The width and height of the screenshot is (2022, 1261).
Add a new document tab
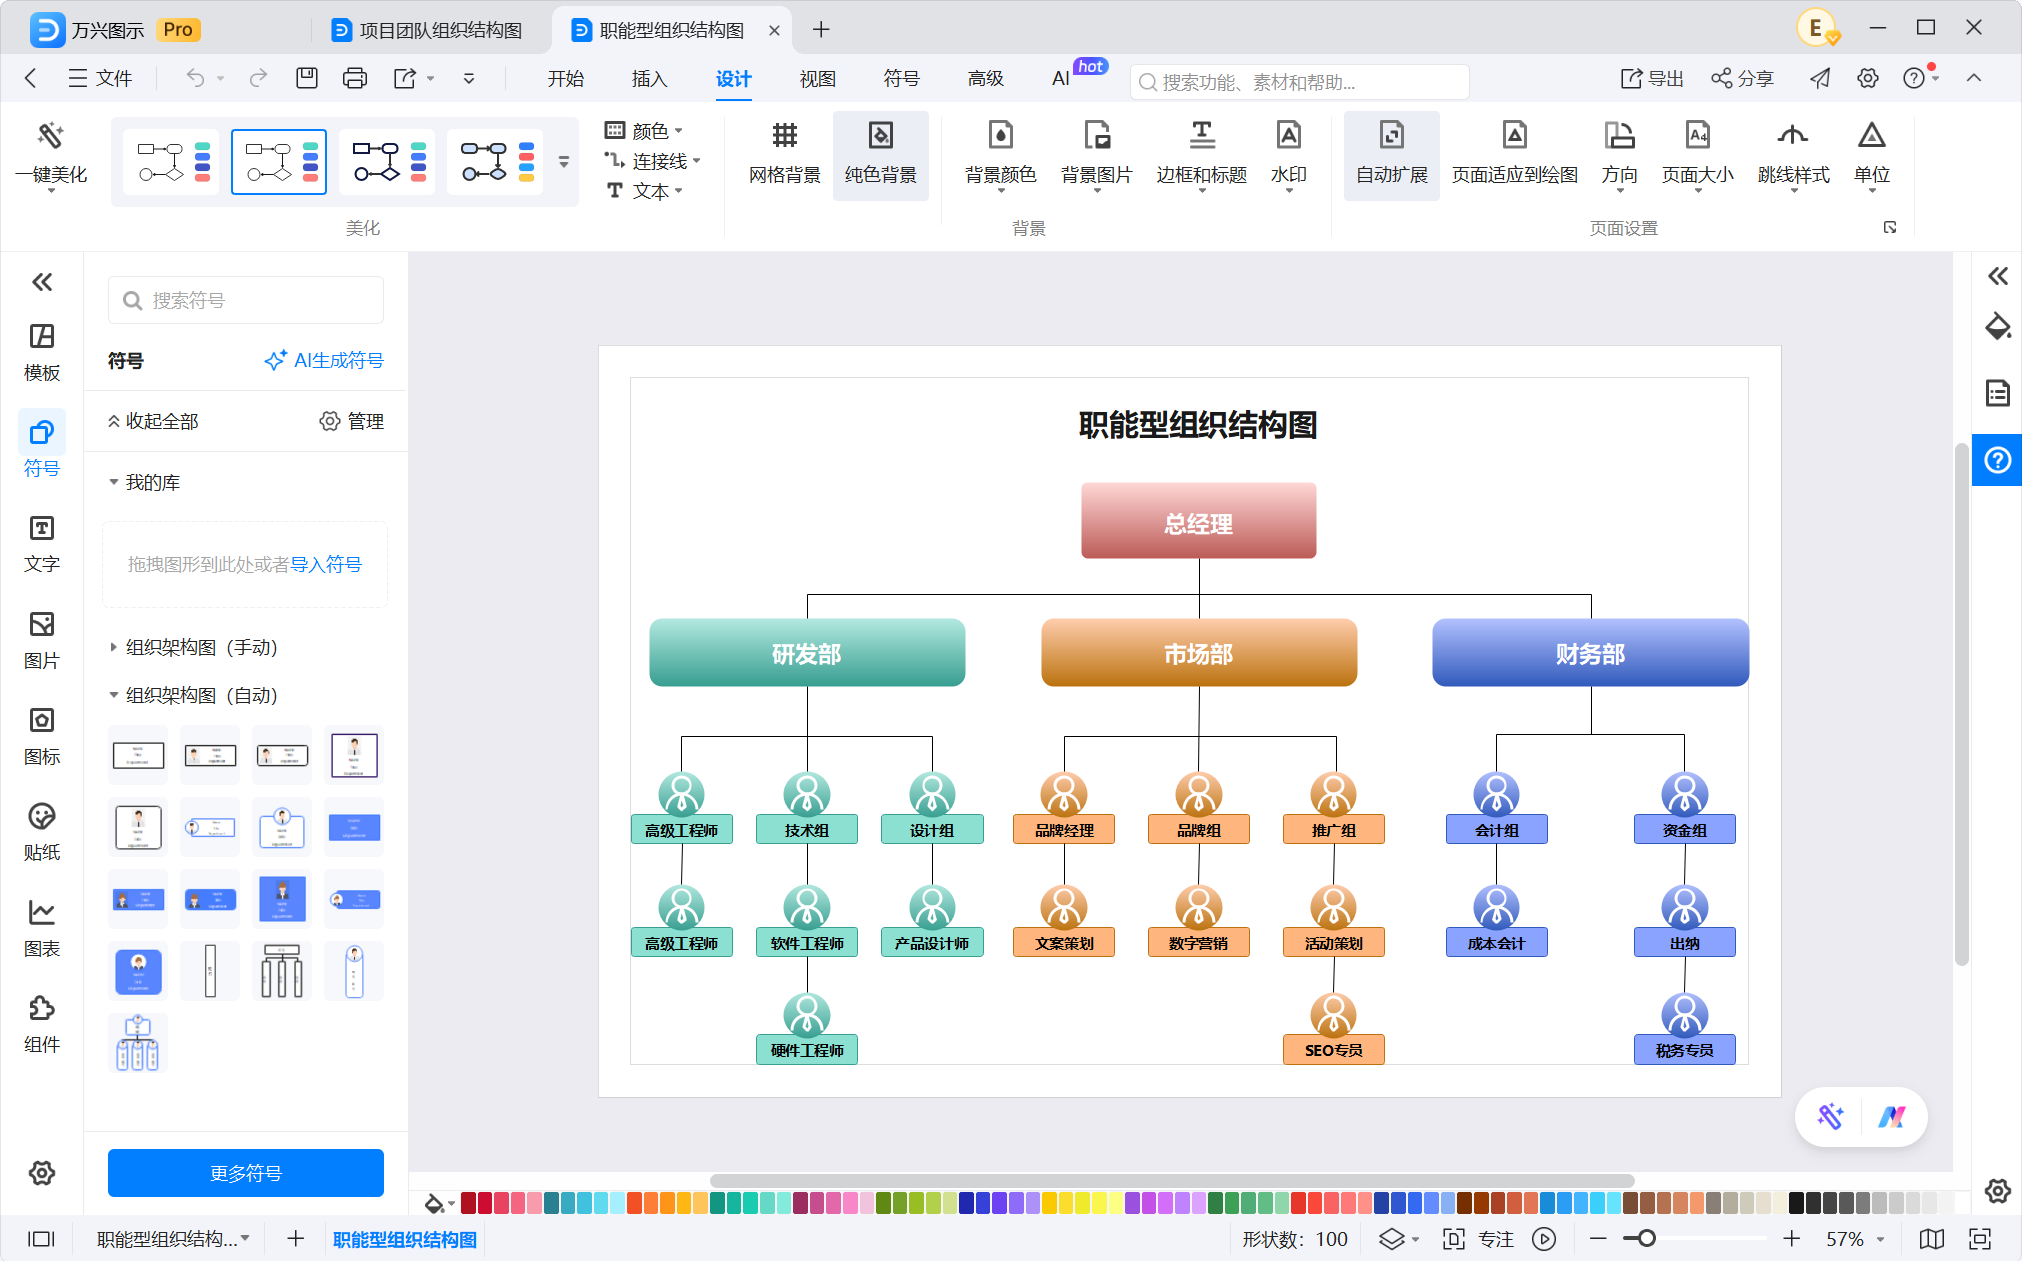click(821, 30)
